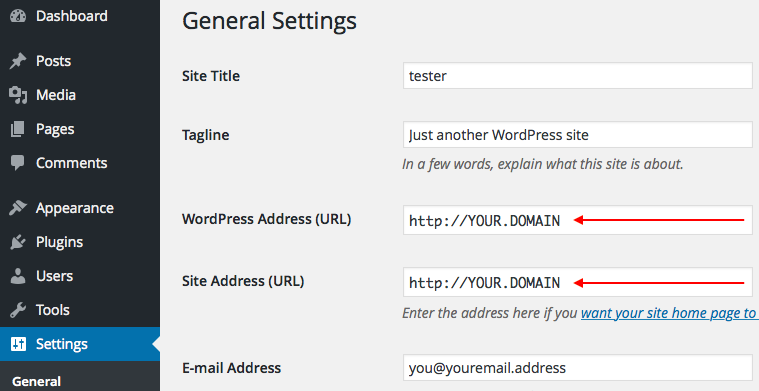Click the Pages stacked-sheets icon
Image resolution: width=759 pixels, height=391 pixels.
(18, 129)
